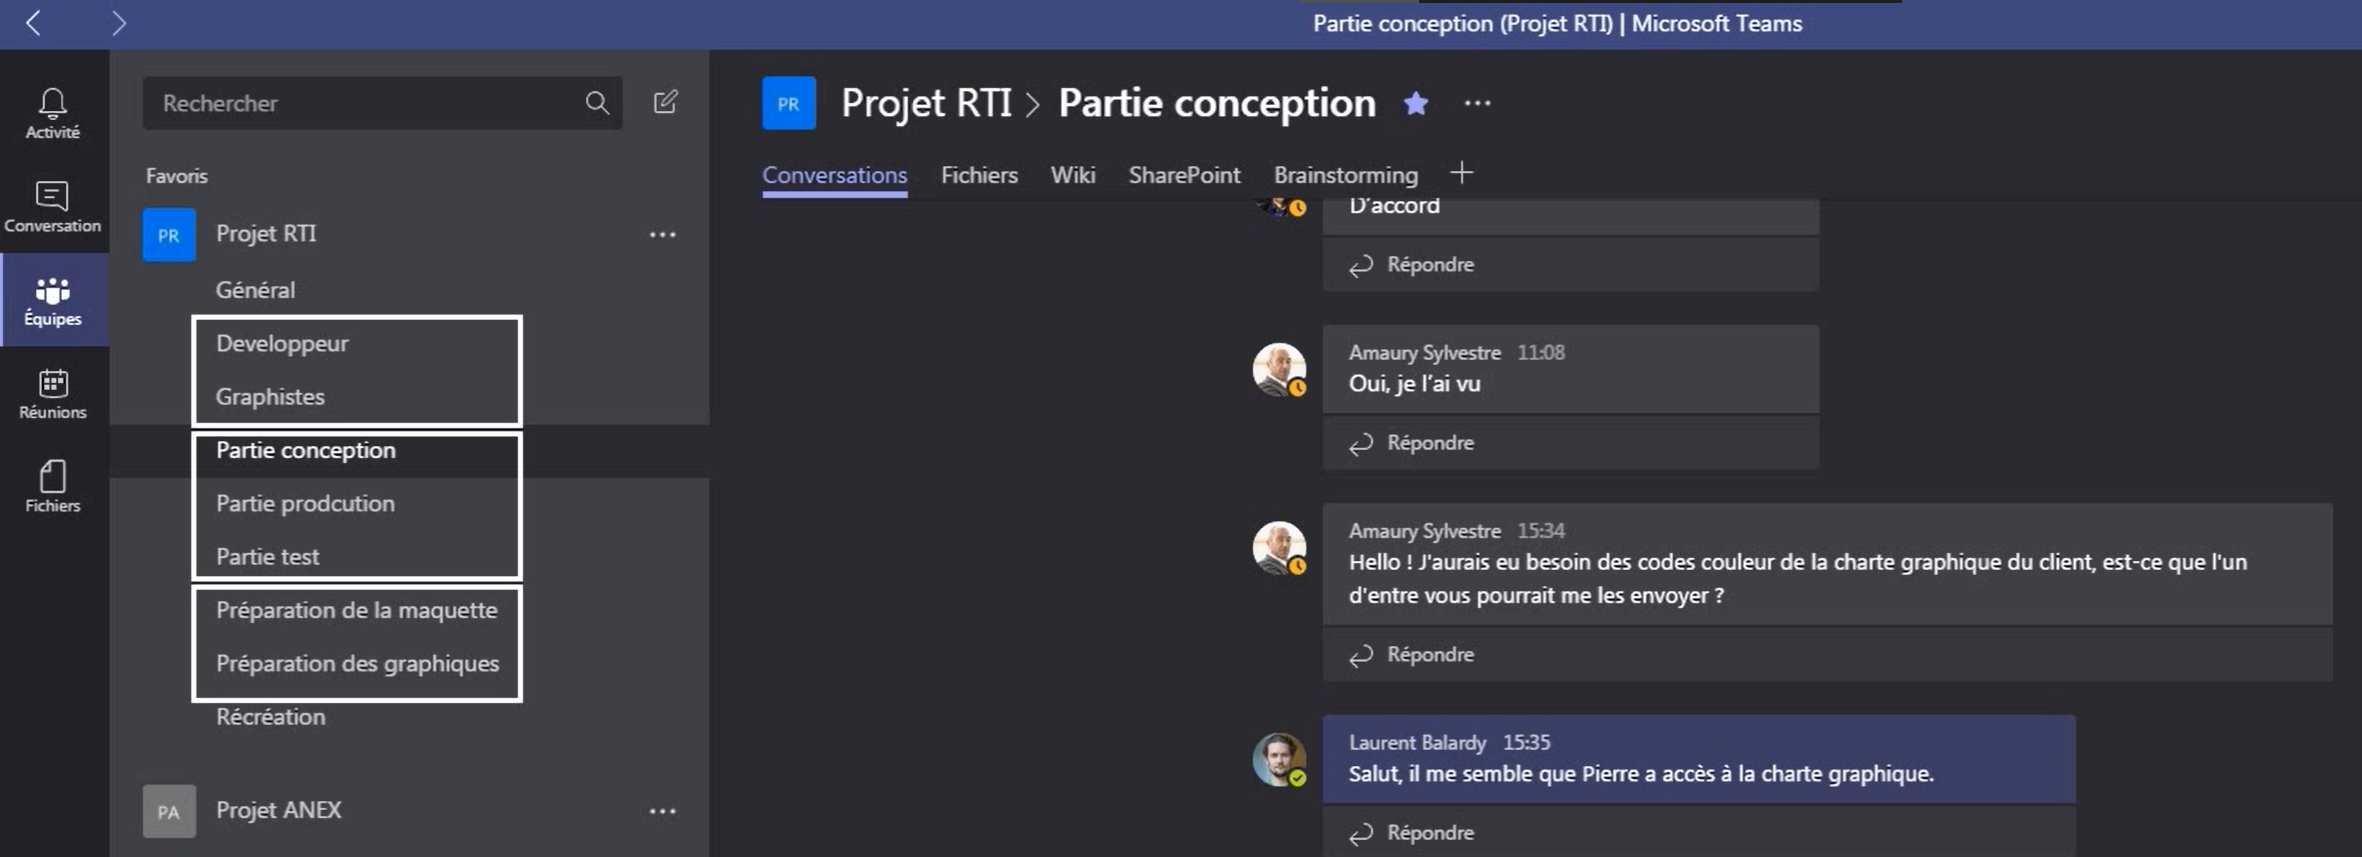Open Fichiers from the left sidebar
Viewport: 2362px width, 857px height.
click(51, 483)
